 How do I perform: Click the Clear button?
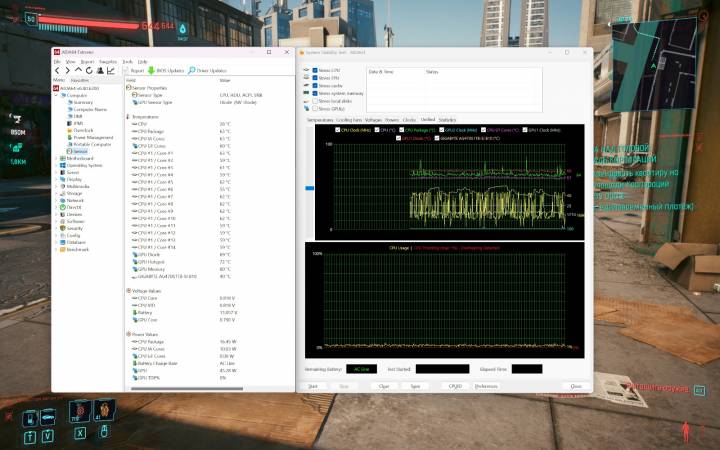click(384, 386)
